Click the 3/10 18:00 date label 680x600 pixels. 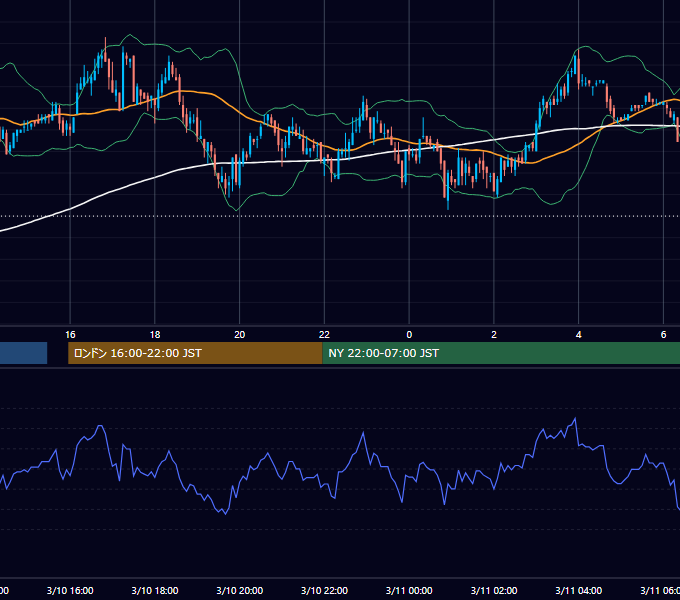click(155, 590)
